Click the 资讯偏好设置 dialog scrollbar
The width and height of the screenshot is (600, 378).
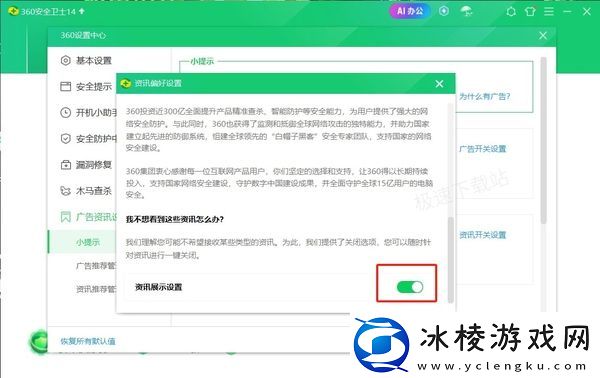[451, 259]
